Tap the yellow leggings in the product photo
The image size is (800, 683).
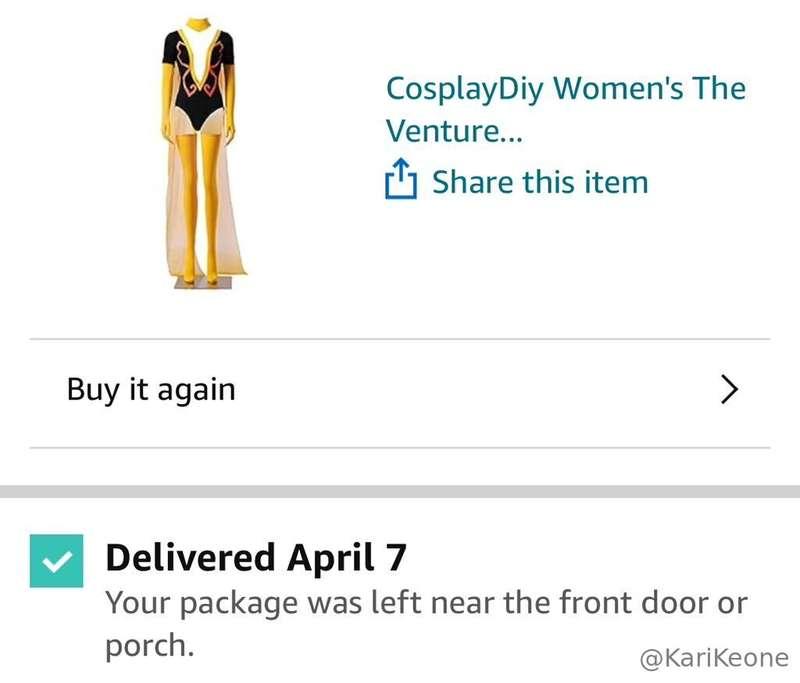click(201, 204)
